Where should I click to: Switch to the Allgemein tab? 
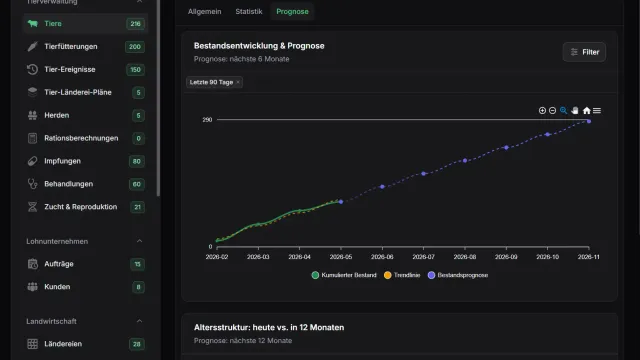(x=204, y=11)
